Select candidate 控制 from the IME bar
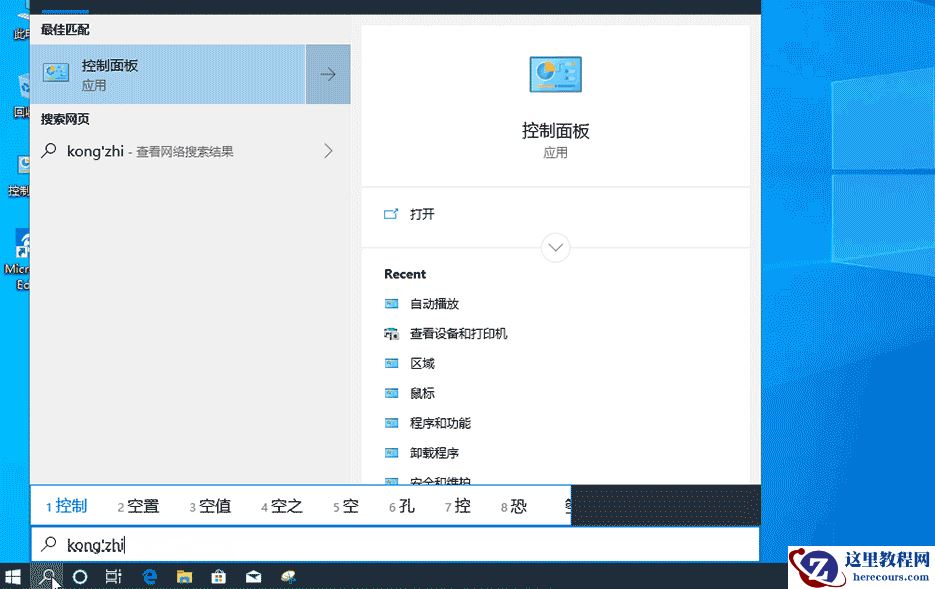The width and height of the screenshot is (935, 589). pos(65,506)
